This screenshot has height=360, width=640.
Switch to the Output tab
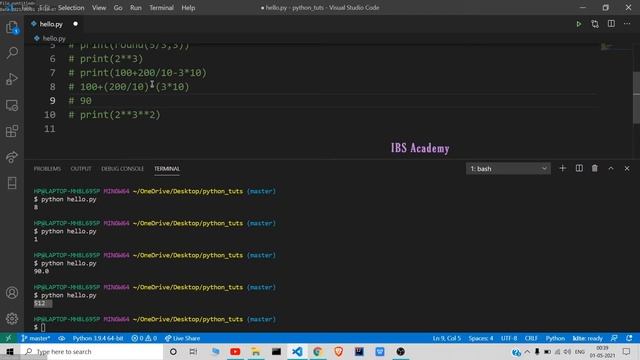pyautogui.click(x=81, y=169)
